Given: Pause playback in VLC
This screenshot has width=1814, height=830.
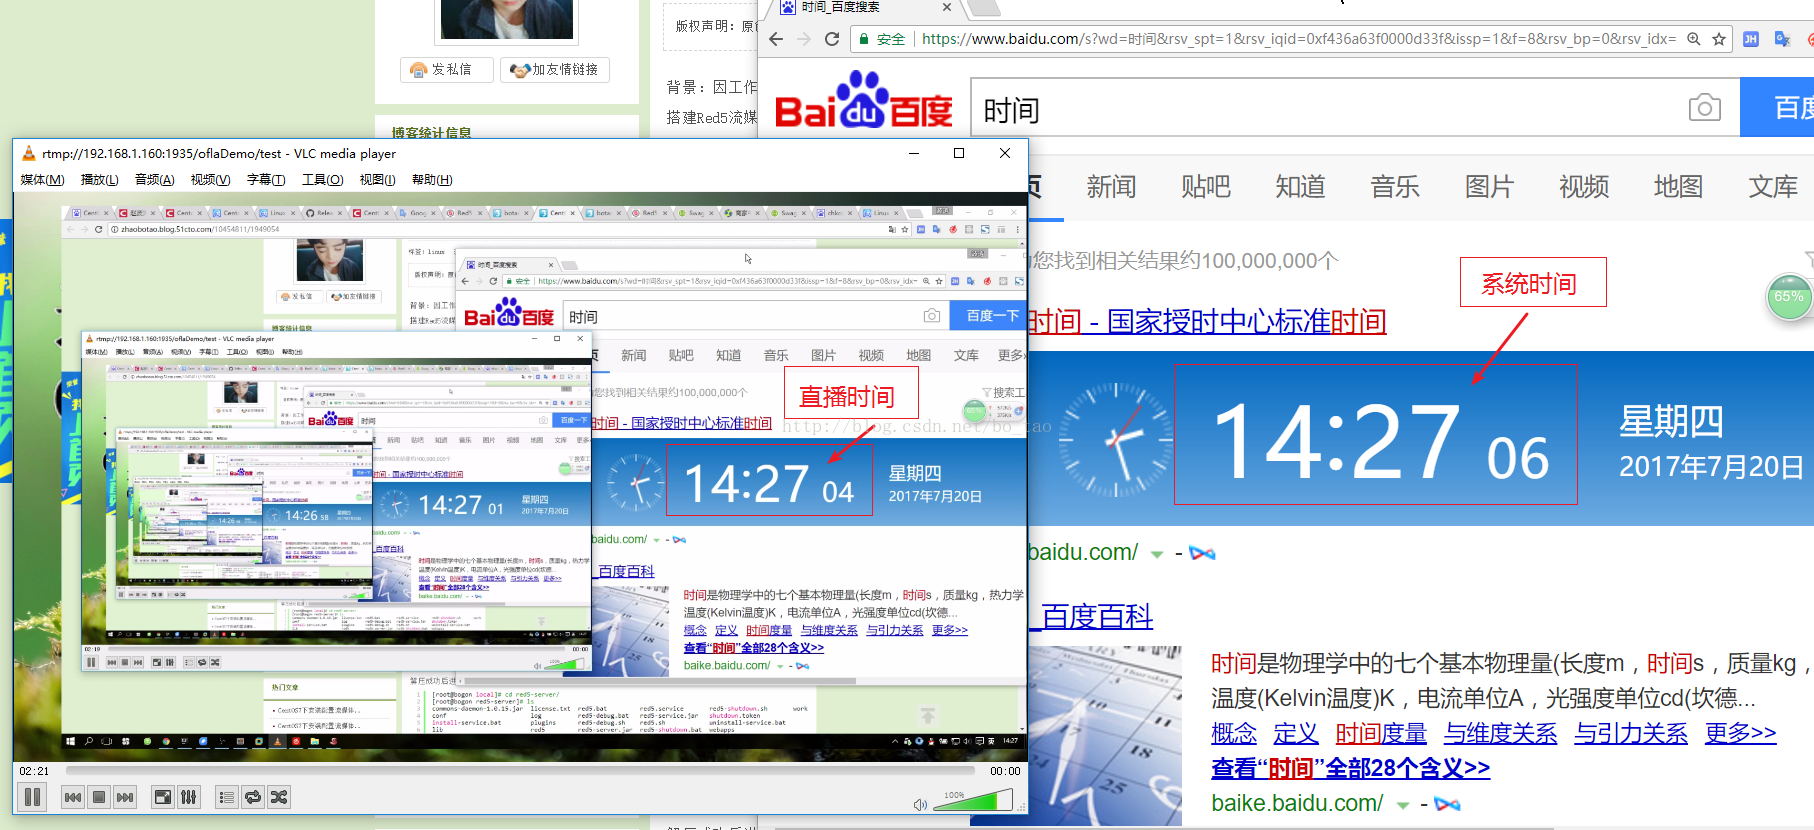Looking at the screenshot, I should point(32,797).
